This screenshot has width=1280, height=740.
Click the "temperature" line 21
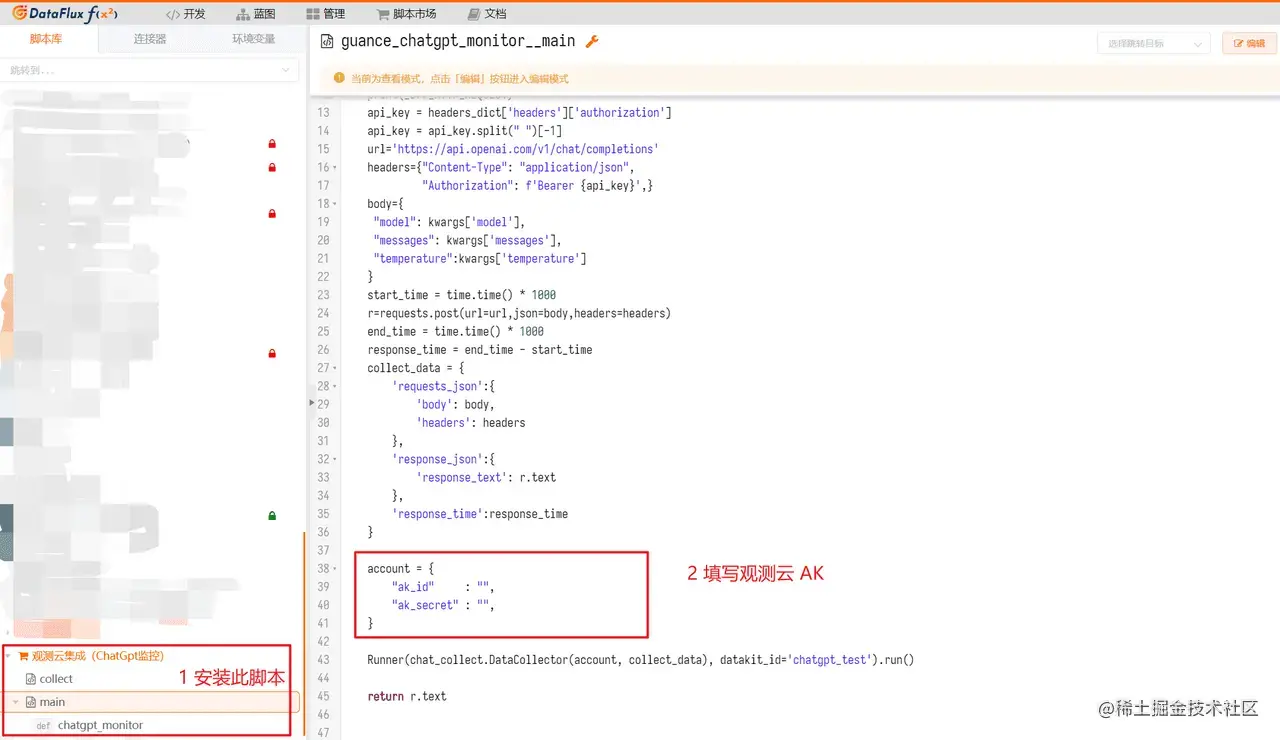pyautogui.click(x=480, y=259)
